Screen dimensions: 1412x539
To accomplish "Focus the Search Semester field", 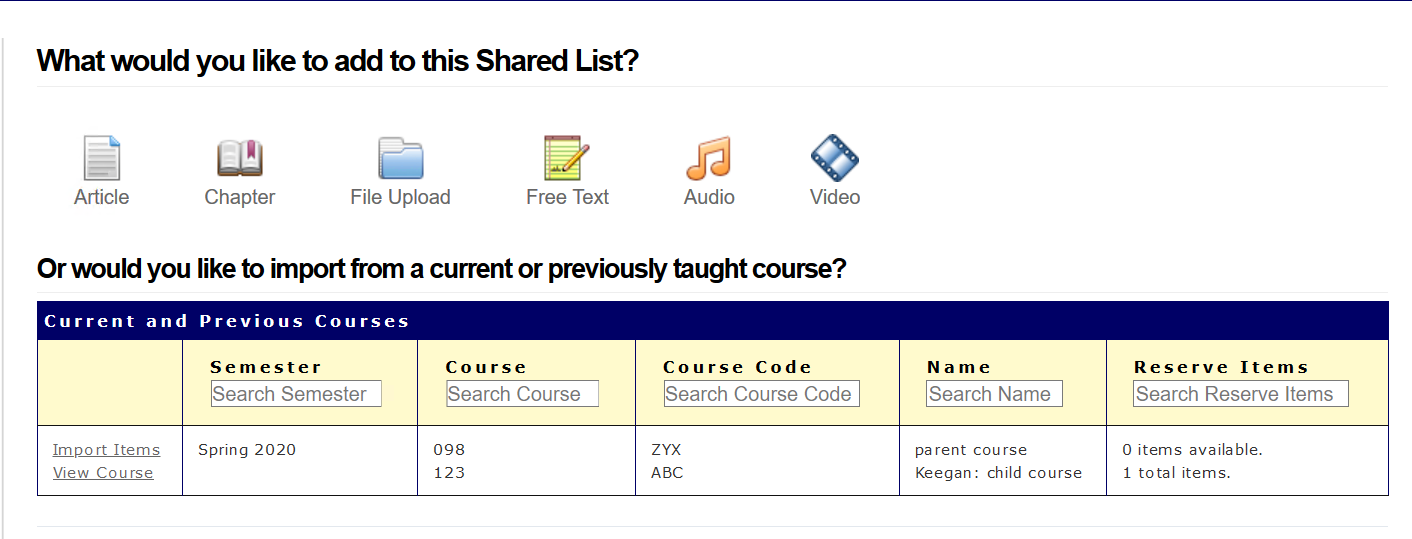I will 296,394.
